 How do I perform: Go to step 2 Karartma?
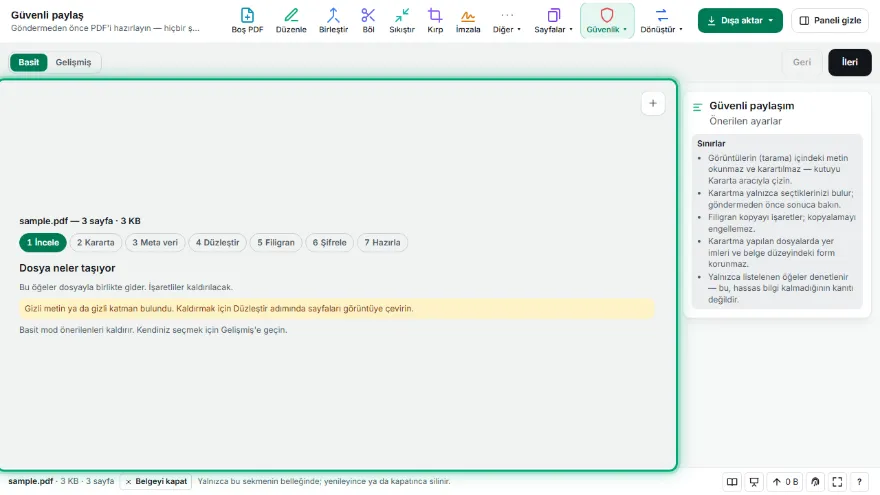[95, 242]
